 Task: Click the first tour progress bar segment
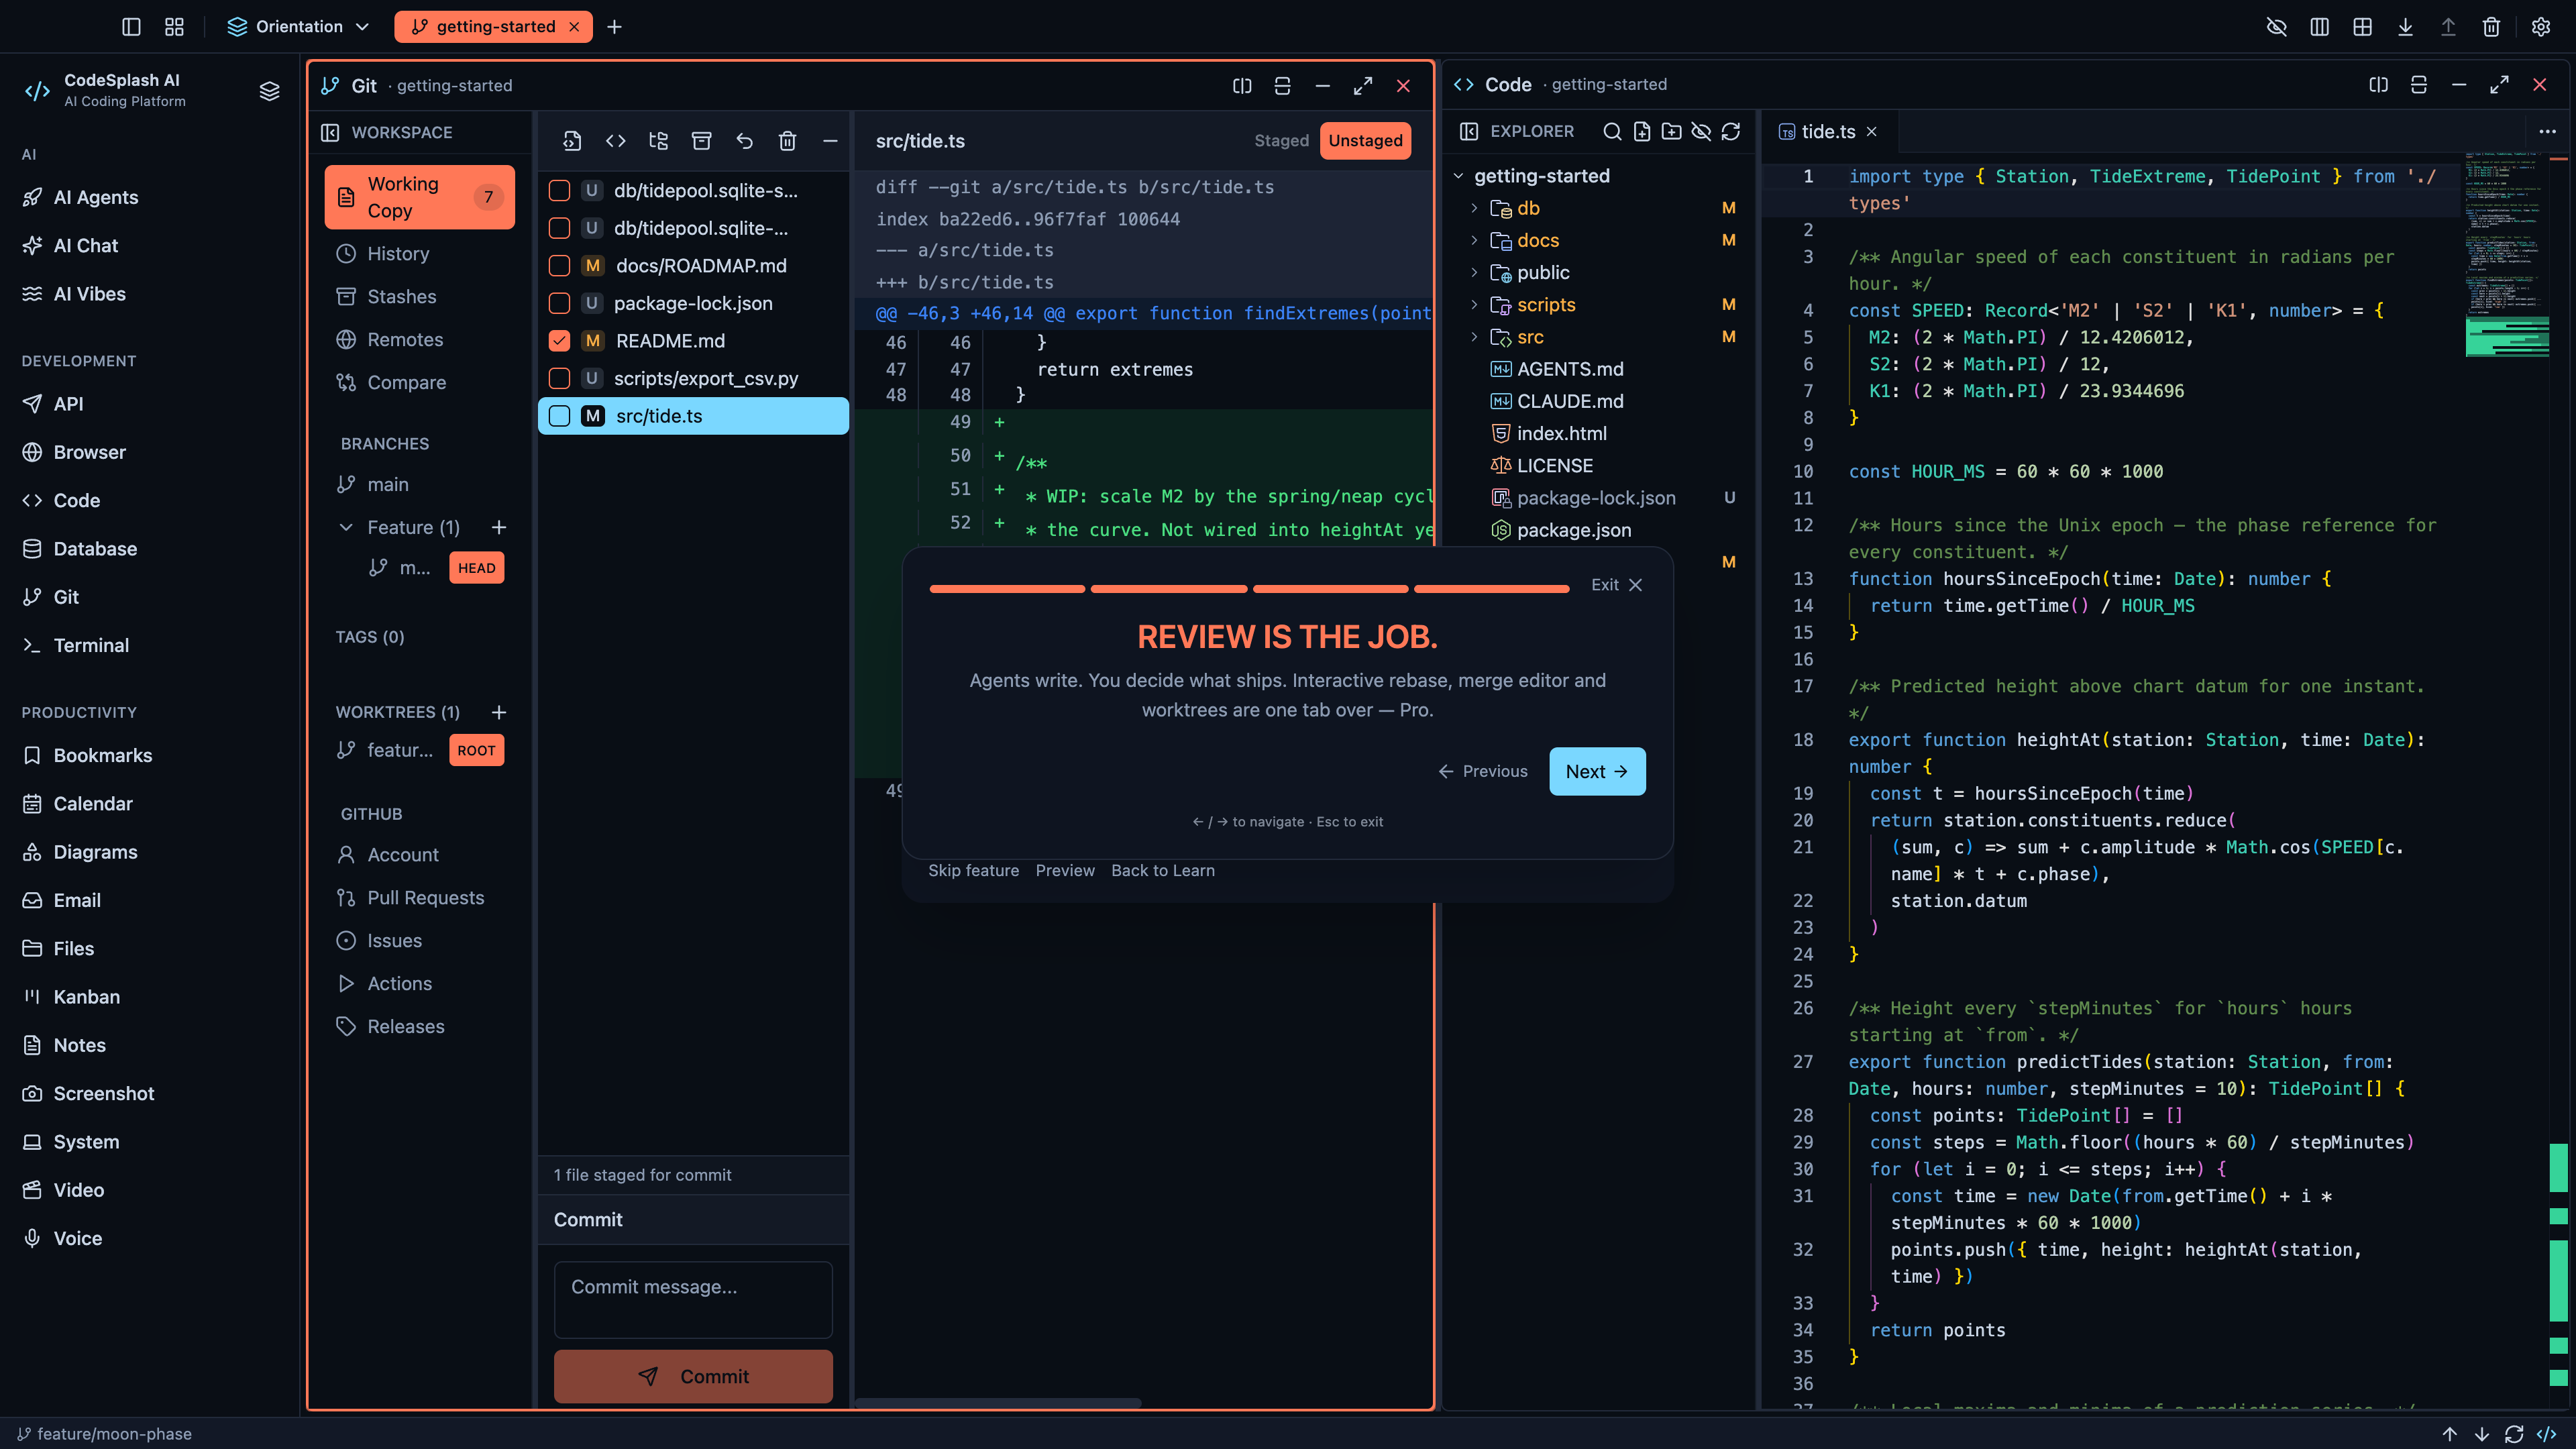(1007, 589)
